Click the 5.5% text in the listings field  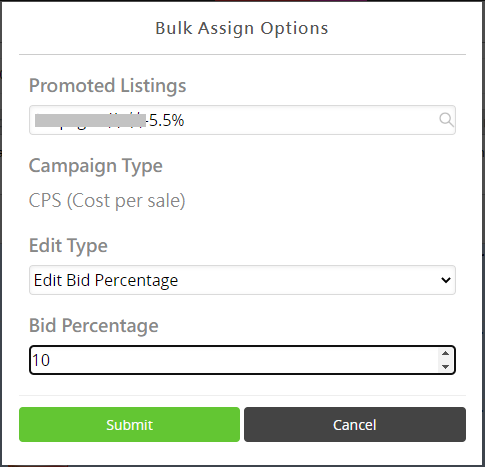coord(166,120)
